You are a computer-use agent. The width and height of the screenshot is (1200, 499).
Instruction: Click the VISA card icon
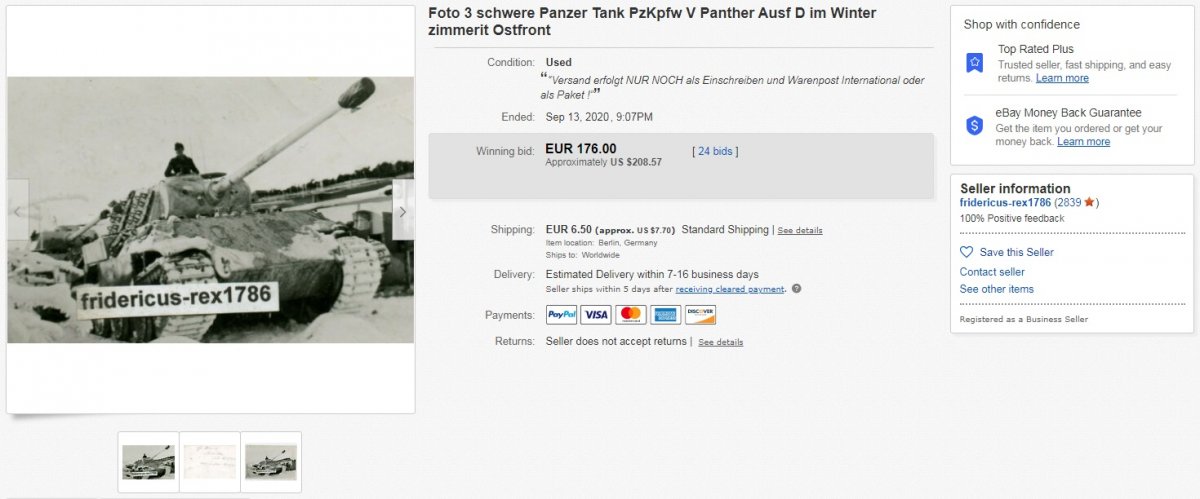[596, 315]
